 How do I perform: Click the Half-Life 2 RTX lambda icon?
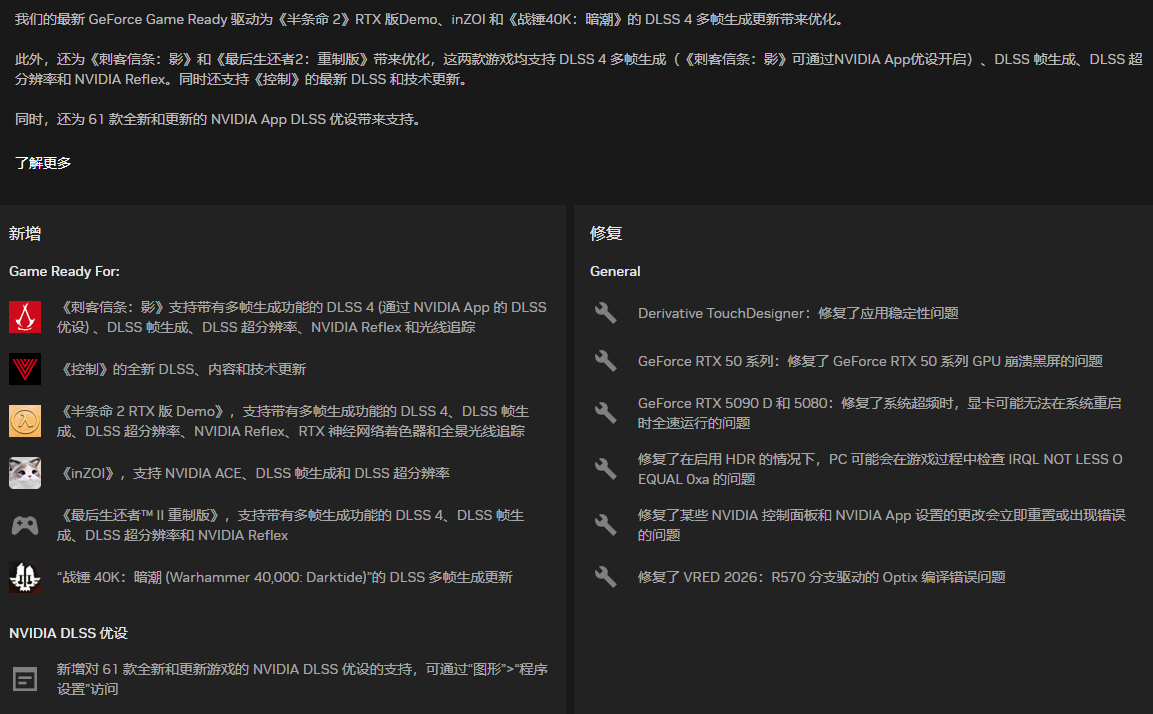pyautogui.click(x=24, y=421)
